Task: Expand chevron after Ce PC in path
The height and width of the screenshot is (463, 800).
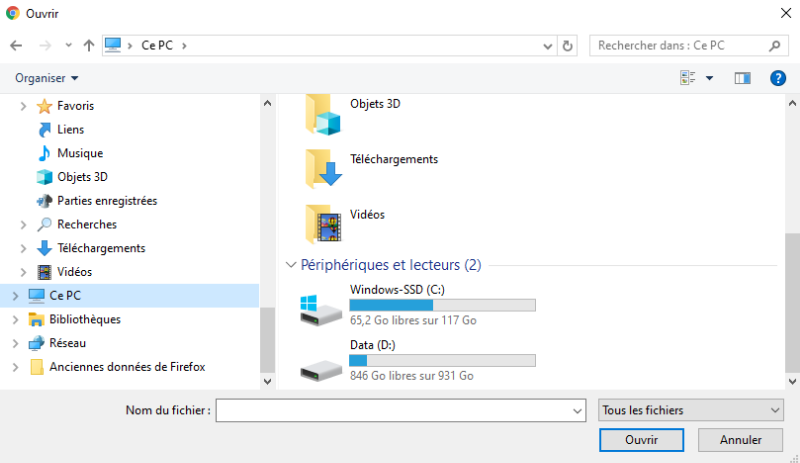Action: 184,45
